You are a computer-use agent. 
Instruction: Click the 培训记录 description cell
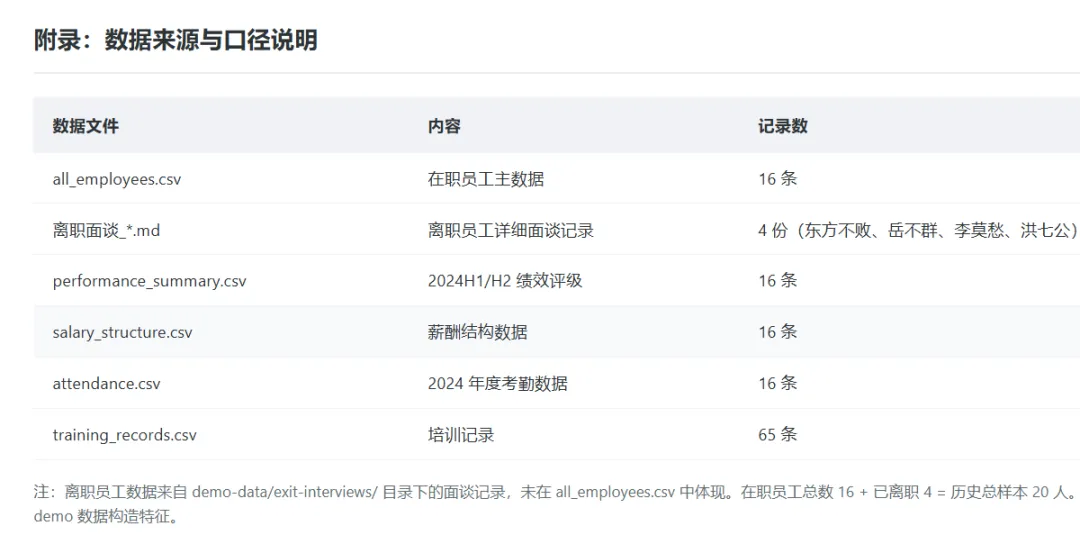[x=461, y=435]
